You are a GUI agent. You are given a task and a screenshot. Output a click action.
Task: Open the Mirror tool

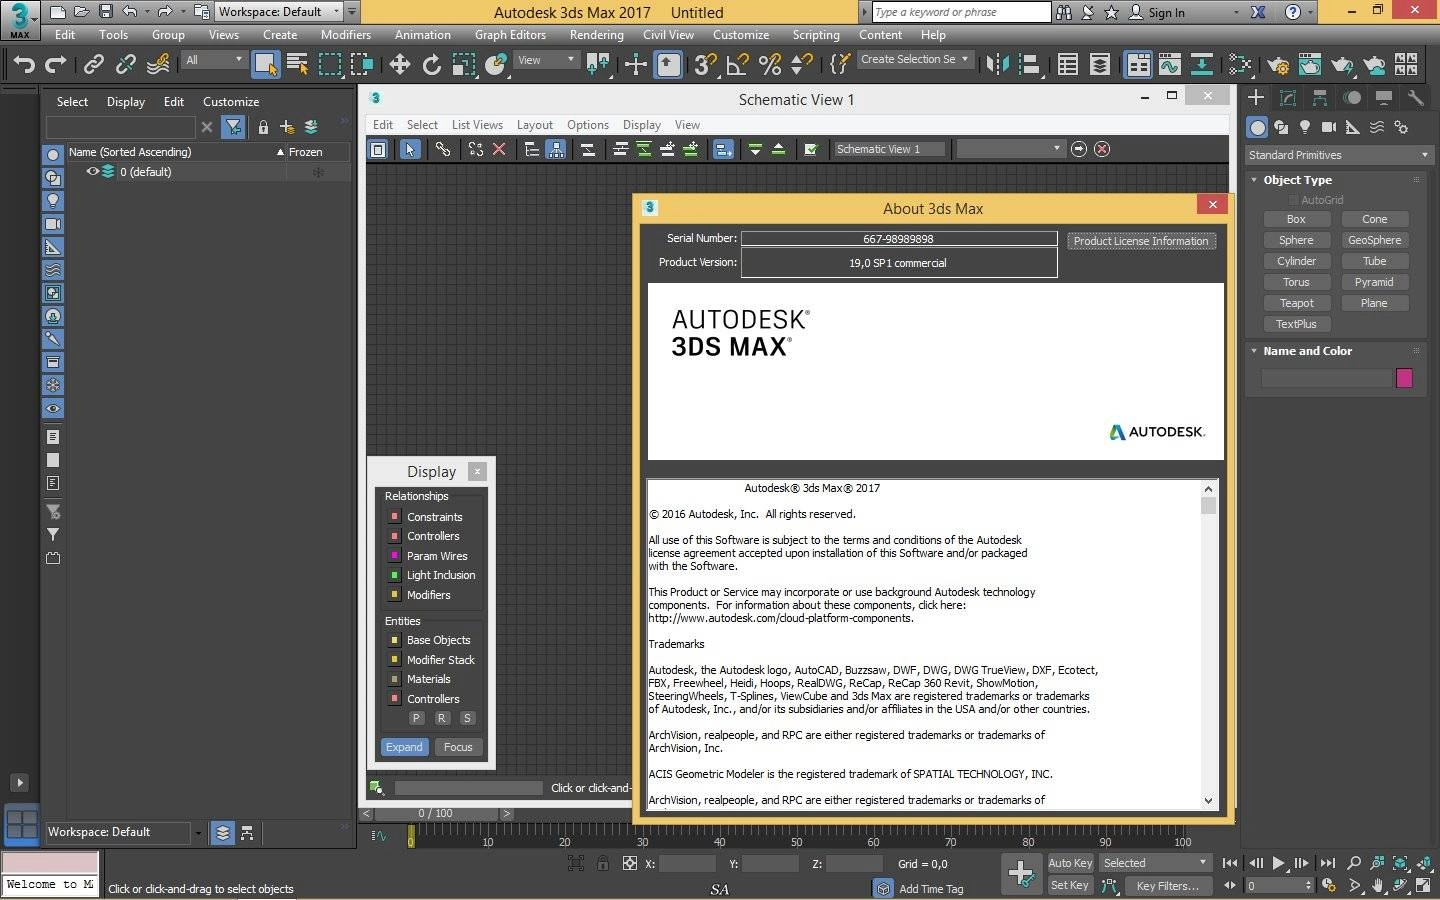[997, 65]
